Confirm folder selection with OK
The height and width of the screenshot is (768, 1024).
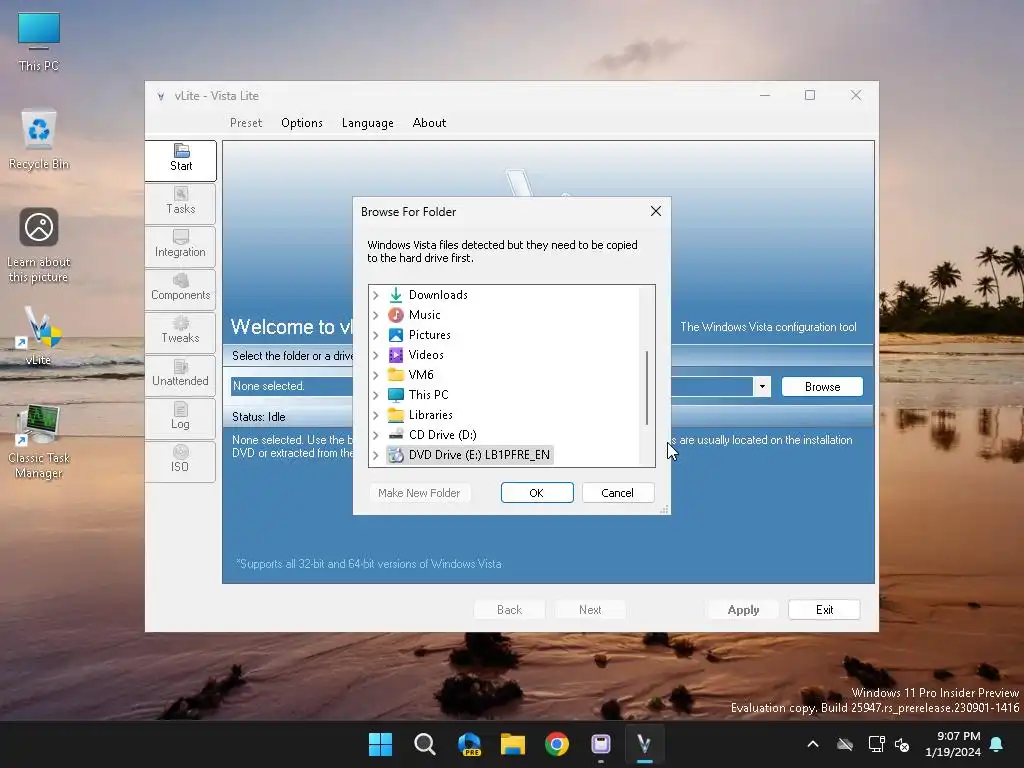click(537, 492)
